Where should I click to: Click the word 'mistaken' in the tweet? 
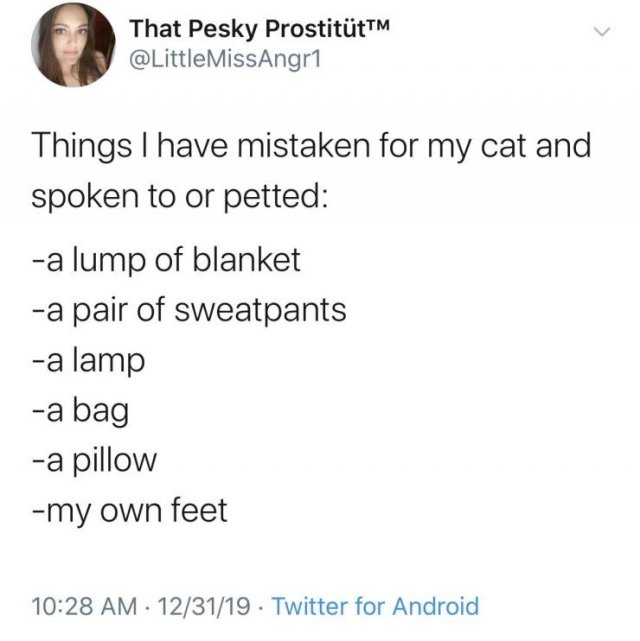(x=304, y=145)
